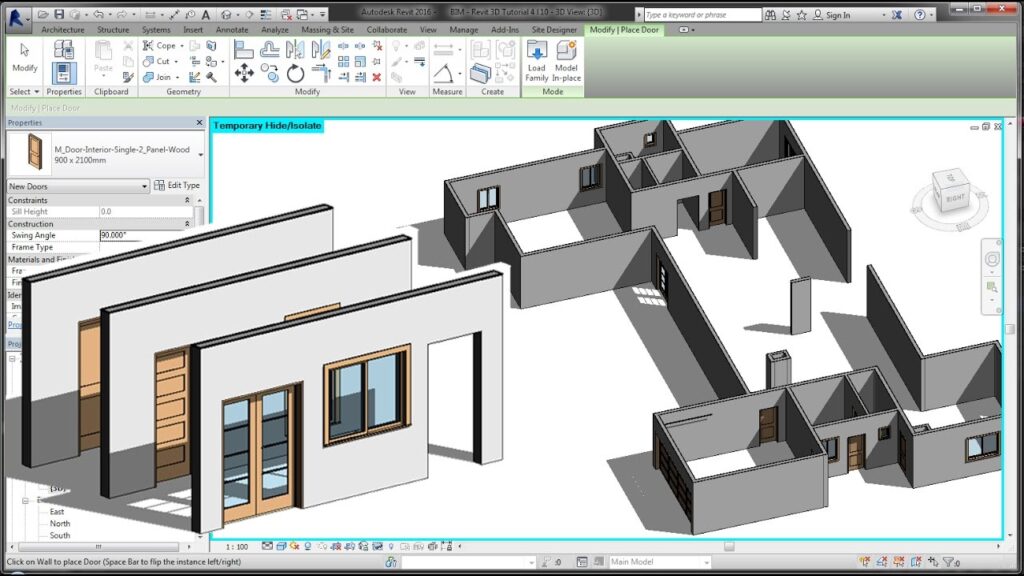Collapse the Constraints section

point(187,200)
